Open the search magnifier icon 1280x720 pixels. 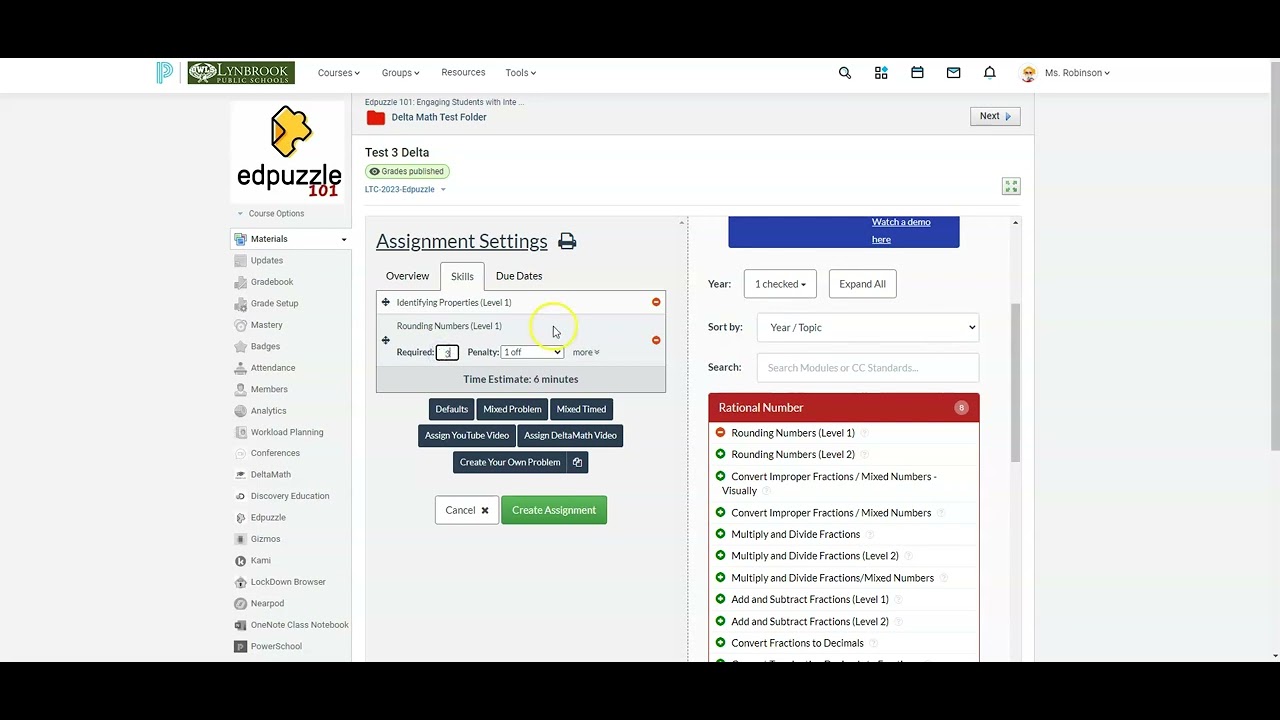[x=845, y=73]
